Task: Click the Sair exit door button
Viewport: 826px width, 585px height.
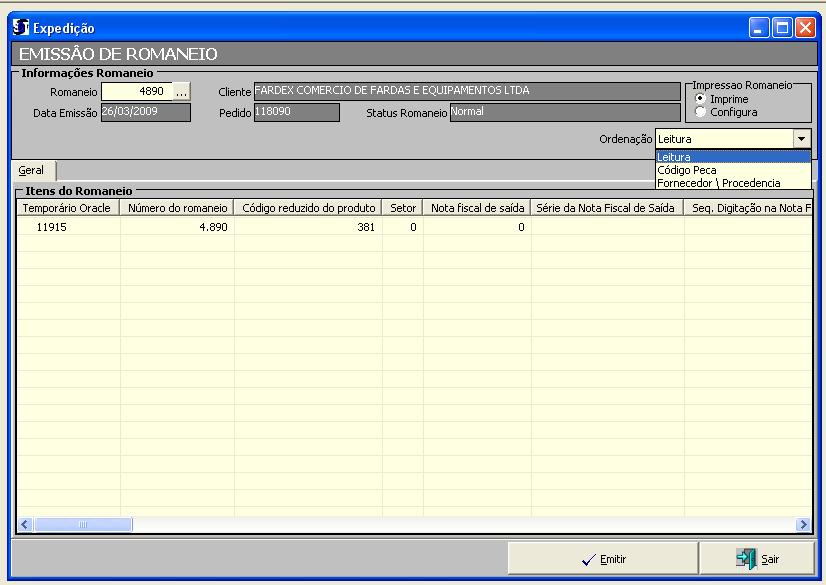Action: tap(757, 559)
